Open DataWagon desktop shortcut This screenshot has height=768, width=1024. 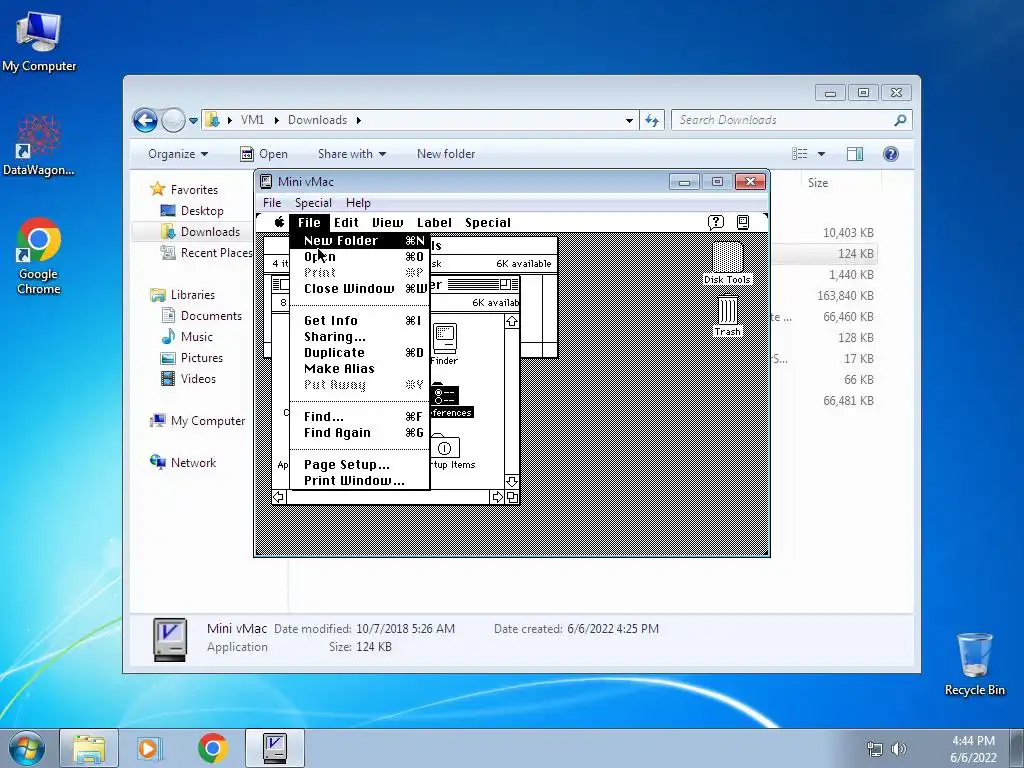[x=39, y=146]
